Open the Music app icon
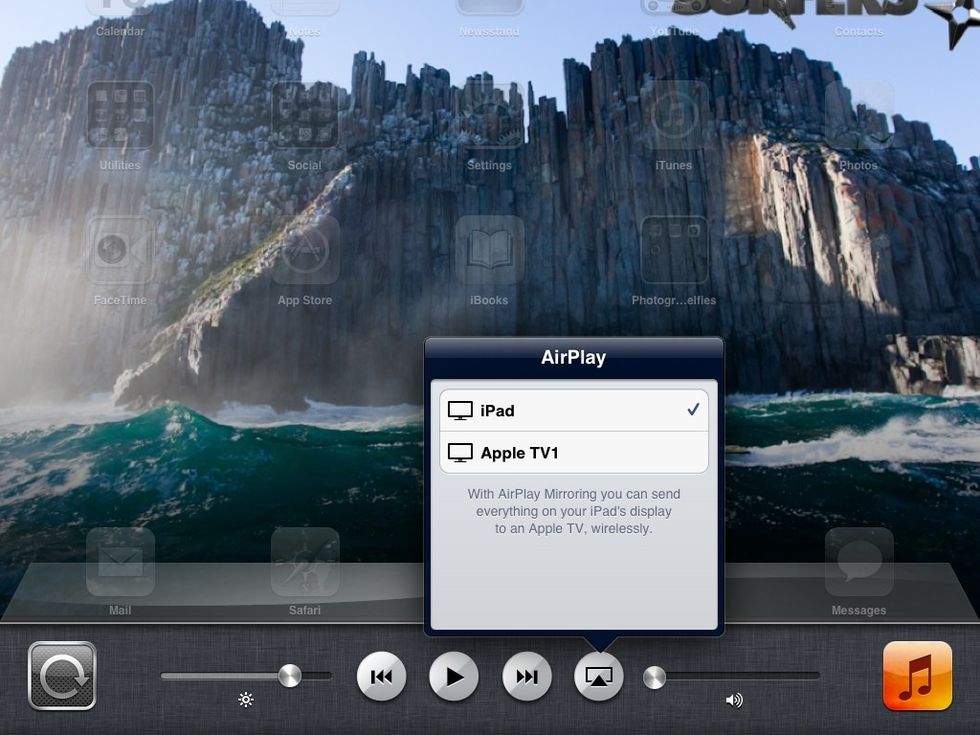 pos(918,676)
